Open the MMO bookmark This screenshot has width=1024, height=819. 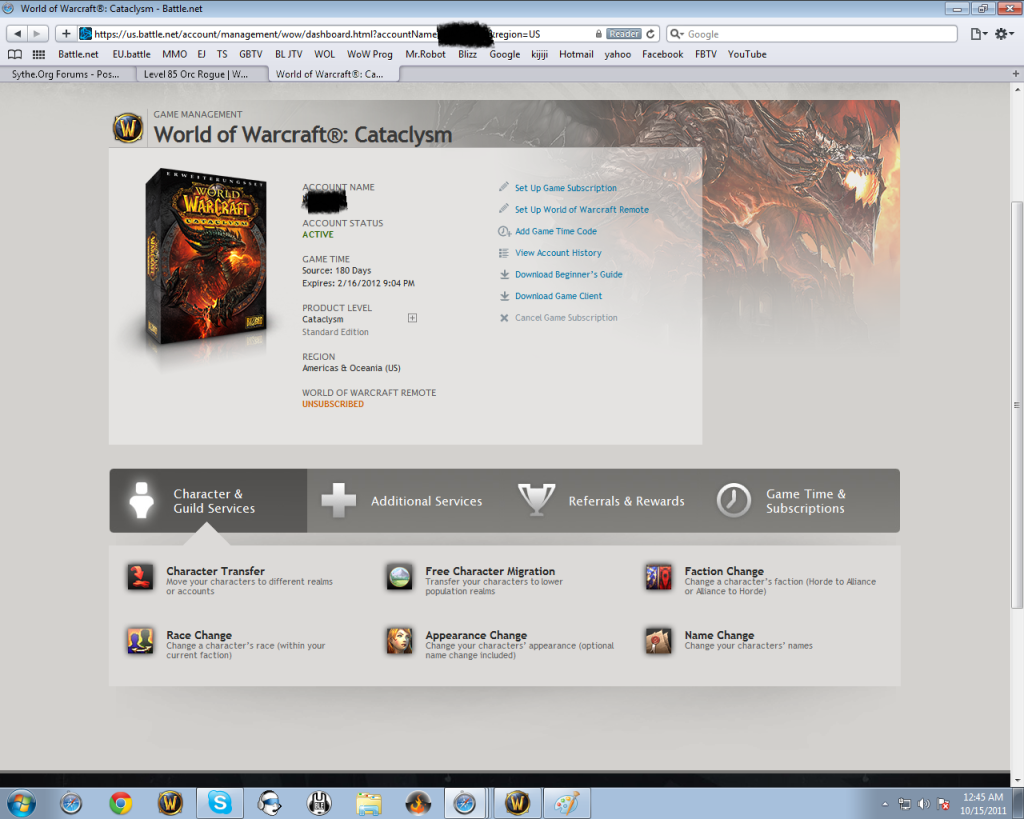174,54
